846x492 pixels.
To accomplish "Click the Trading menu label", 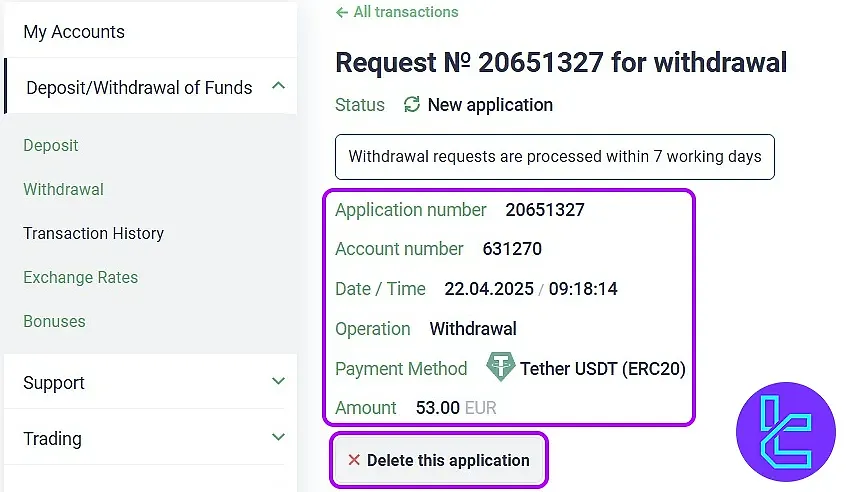I will tap(52, 438).
